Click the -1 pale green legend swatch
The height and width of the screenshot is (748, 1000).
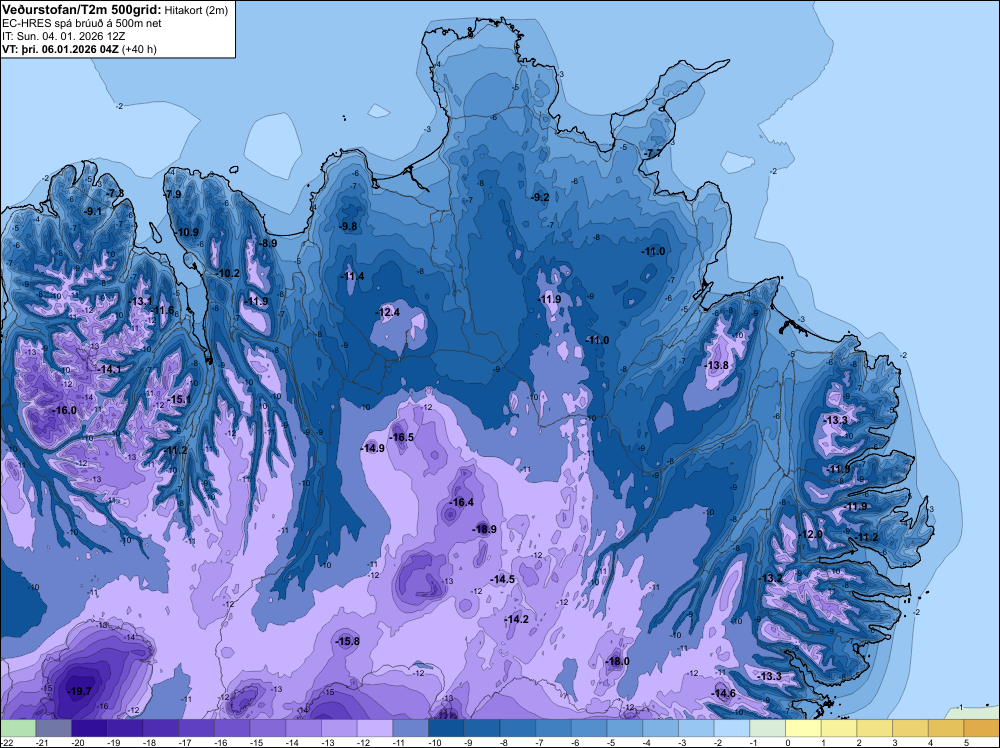coord(767,728)
